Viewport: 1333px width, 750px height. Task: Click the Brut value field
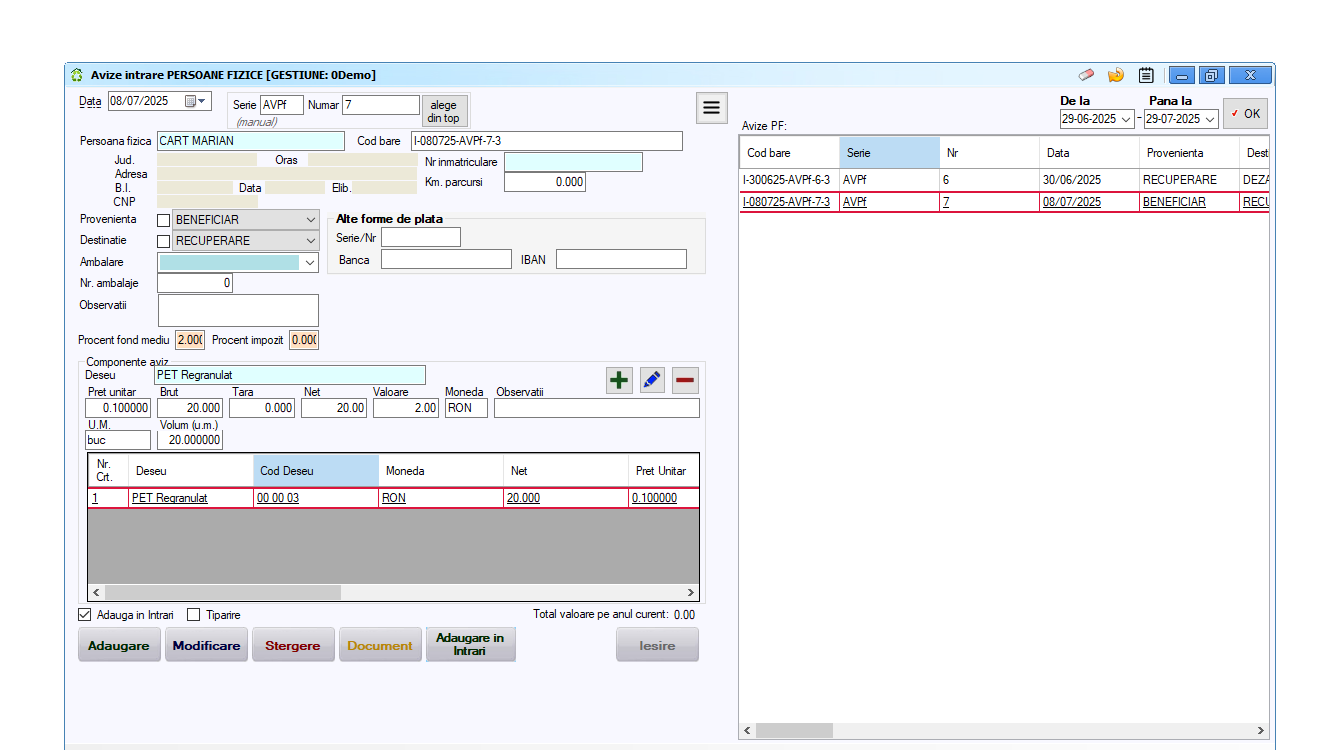click(190, 408)
